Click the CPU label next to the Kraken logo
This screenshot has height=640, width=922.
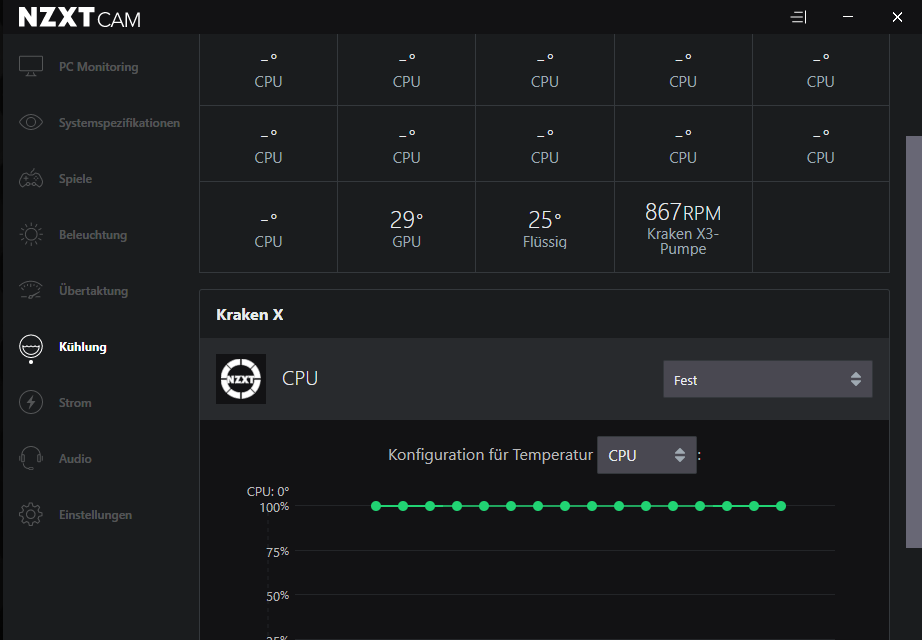pos(300,378)
